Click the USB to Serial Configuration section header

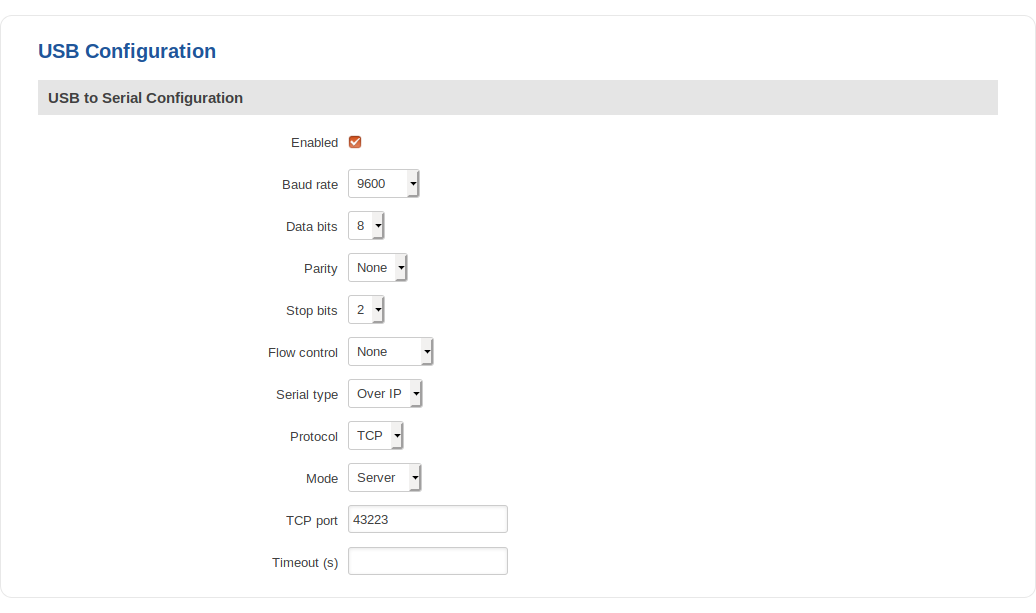click(x=146, y=98)
